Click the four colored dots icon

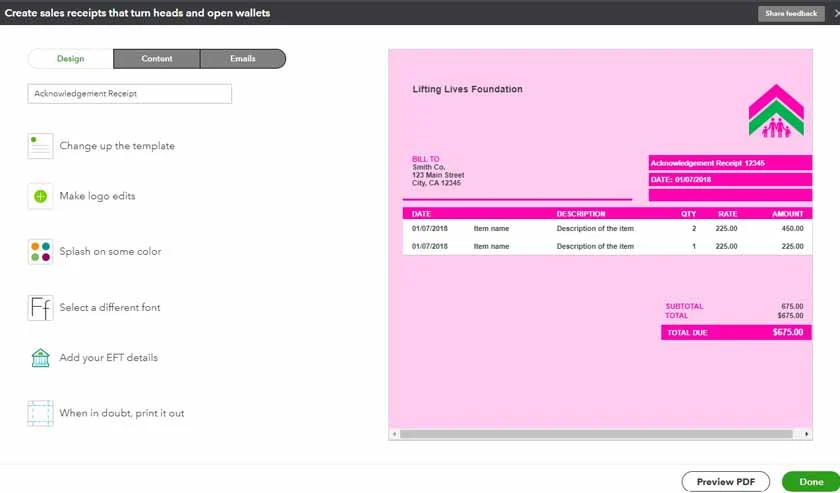(41, 251)
